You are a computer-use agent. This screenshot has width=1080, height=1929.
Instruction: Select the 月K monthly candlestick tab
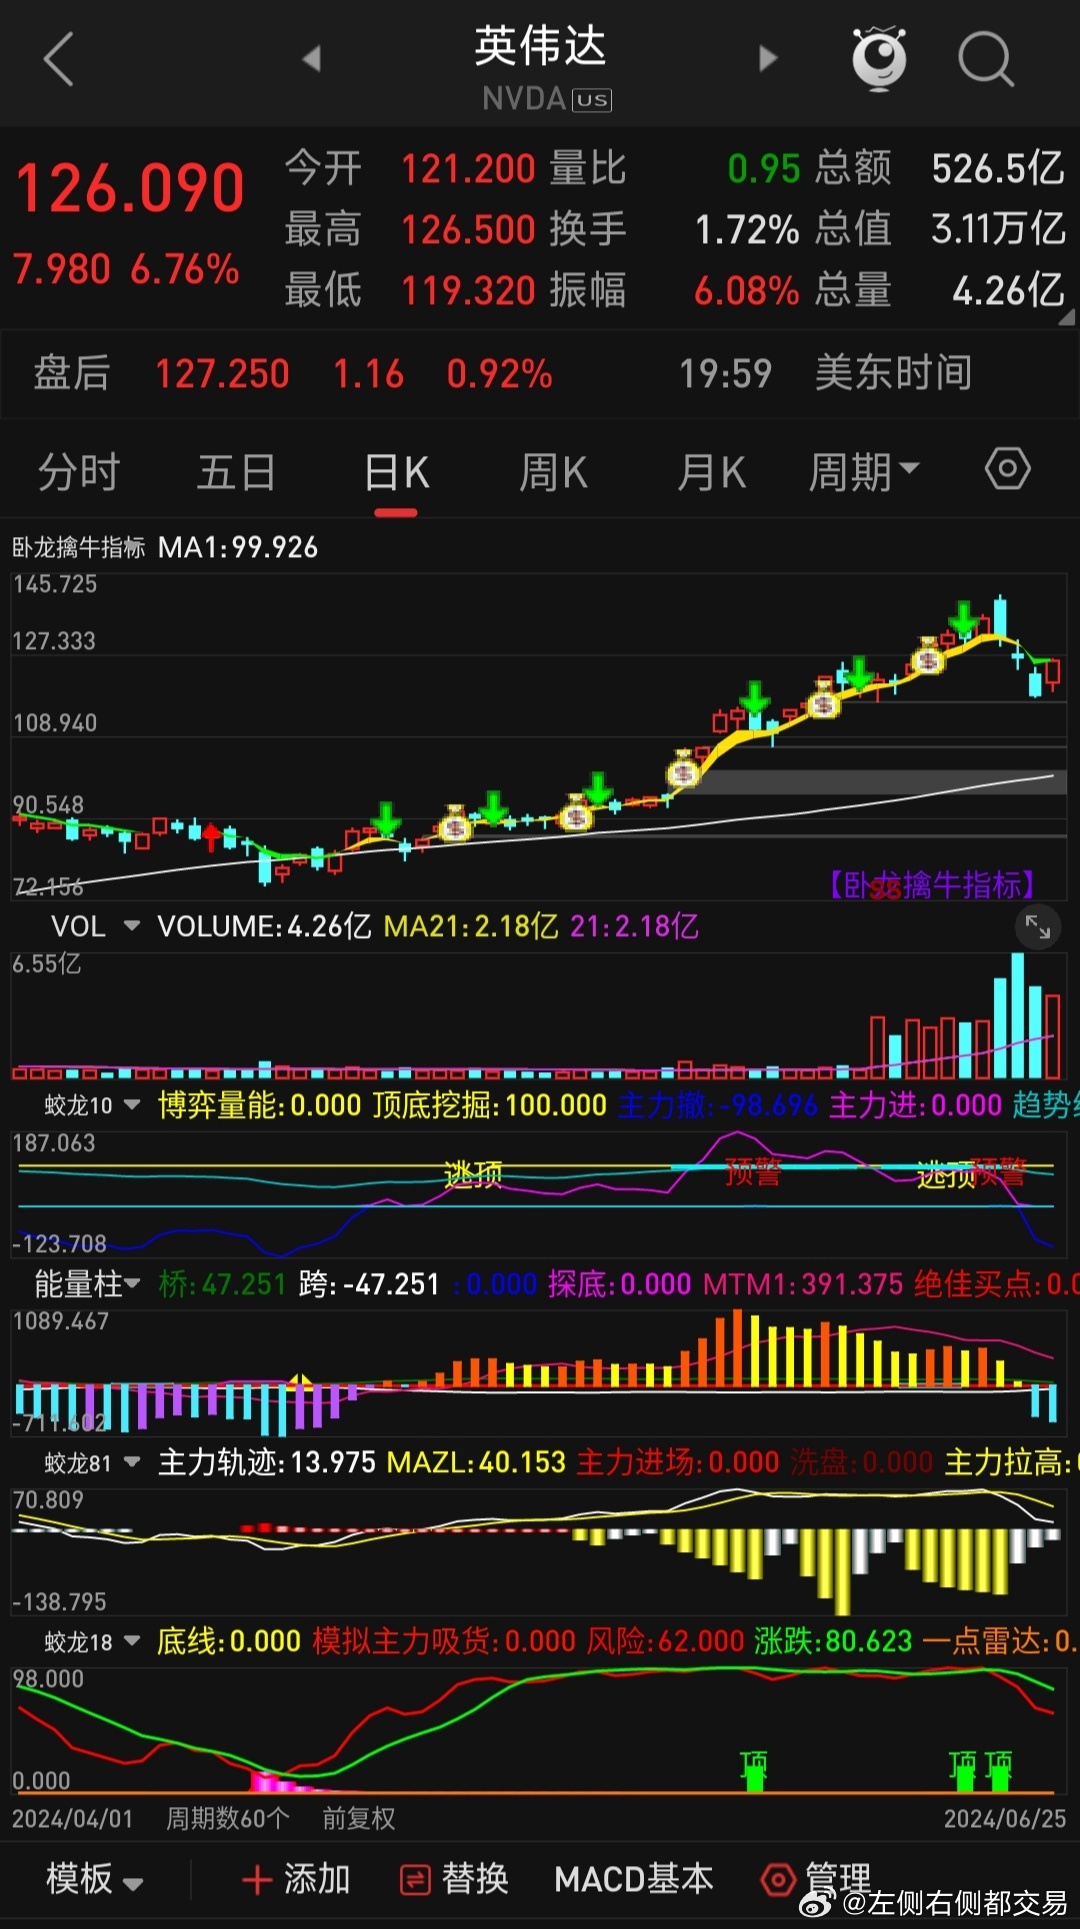pyautogui.click(x=712, y=472)
